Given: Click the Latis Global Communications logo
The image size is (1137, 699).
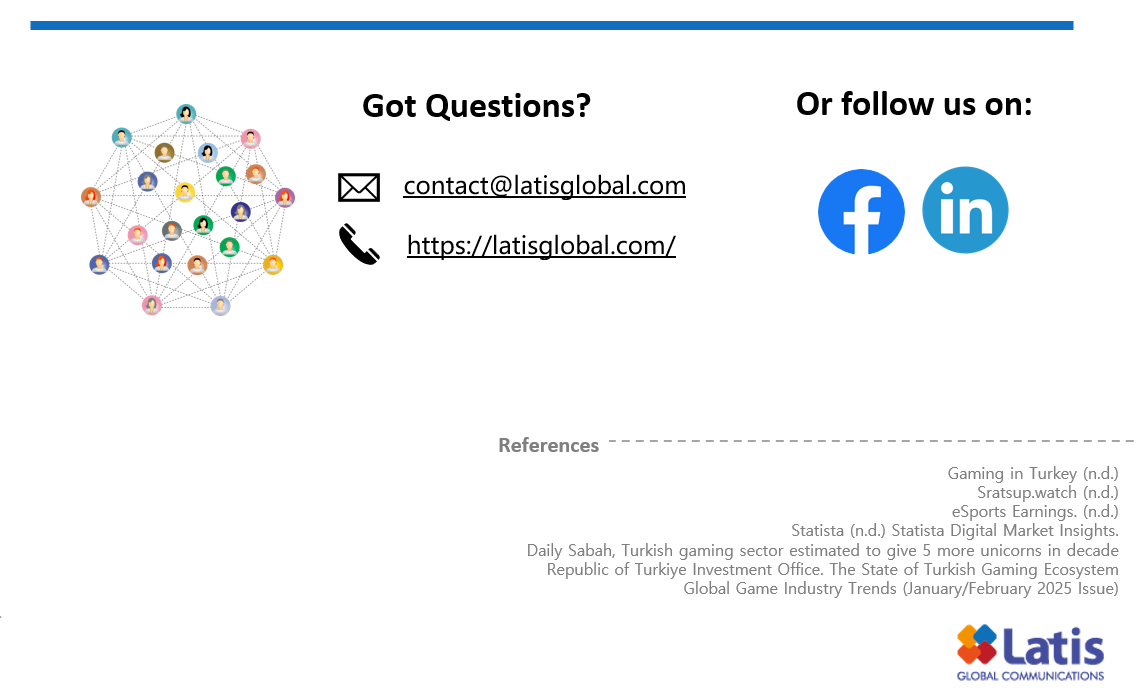Looking at the screenshot, I should tap(1030, 652).
